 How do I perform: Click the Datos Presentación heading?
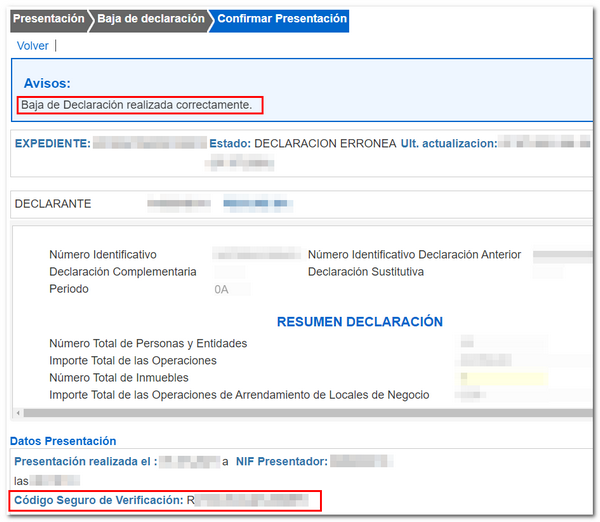(63, 441)
